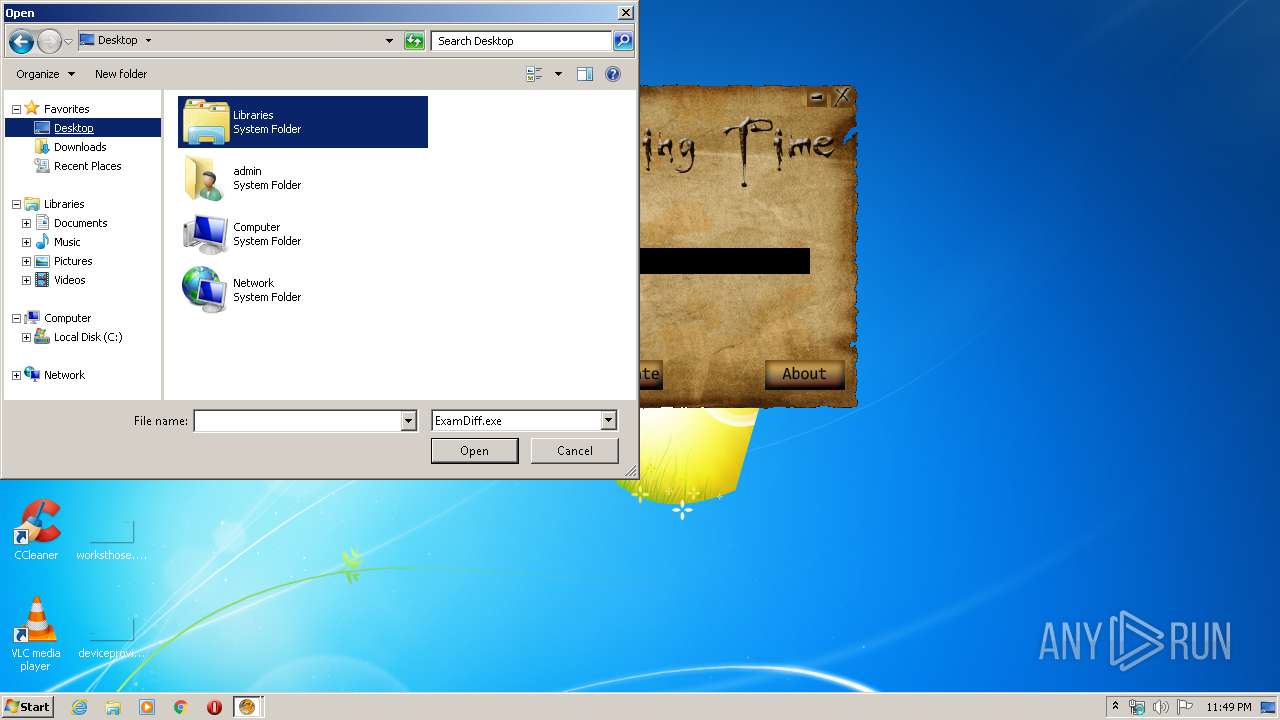Select the admin user folder icon
Image resolution: width=1280 pixels, height=720 pixels.
tap(206, 178)
